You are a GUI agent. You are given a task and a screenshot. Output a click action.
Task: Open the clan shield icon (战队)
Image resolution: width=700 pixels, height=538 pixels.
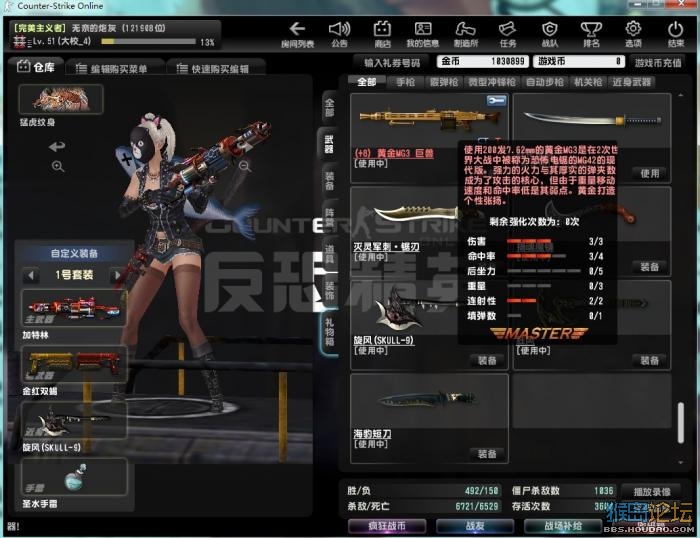pyautogui.click(x=550, y=29)
